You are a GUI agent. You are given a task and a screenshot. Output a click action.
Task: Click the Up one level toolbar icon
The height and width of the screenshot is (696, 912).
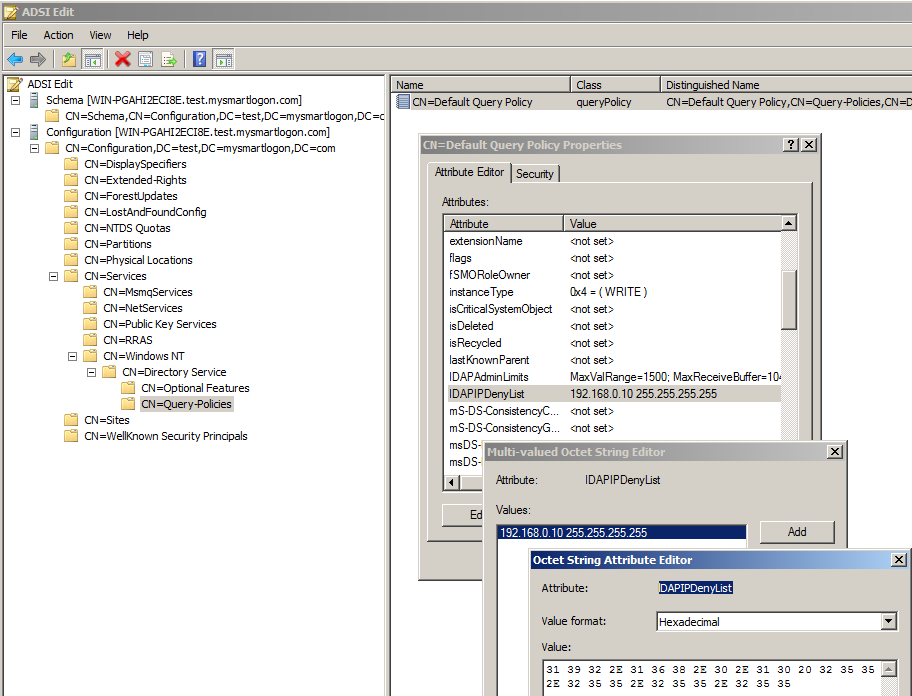point(69,59)
